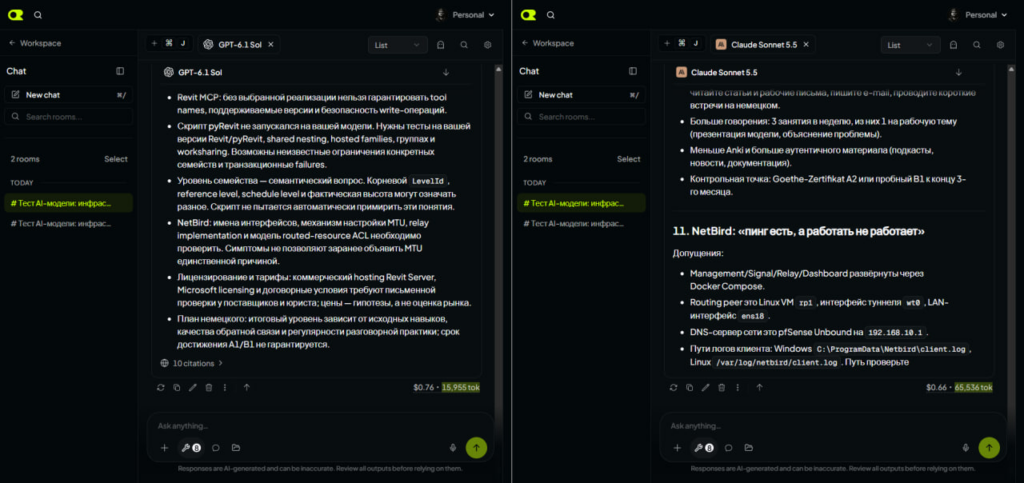Focus Ask anything input in left window
Image resolution: width=1024 pixels, height=483 pixels.
pos(320,426)
